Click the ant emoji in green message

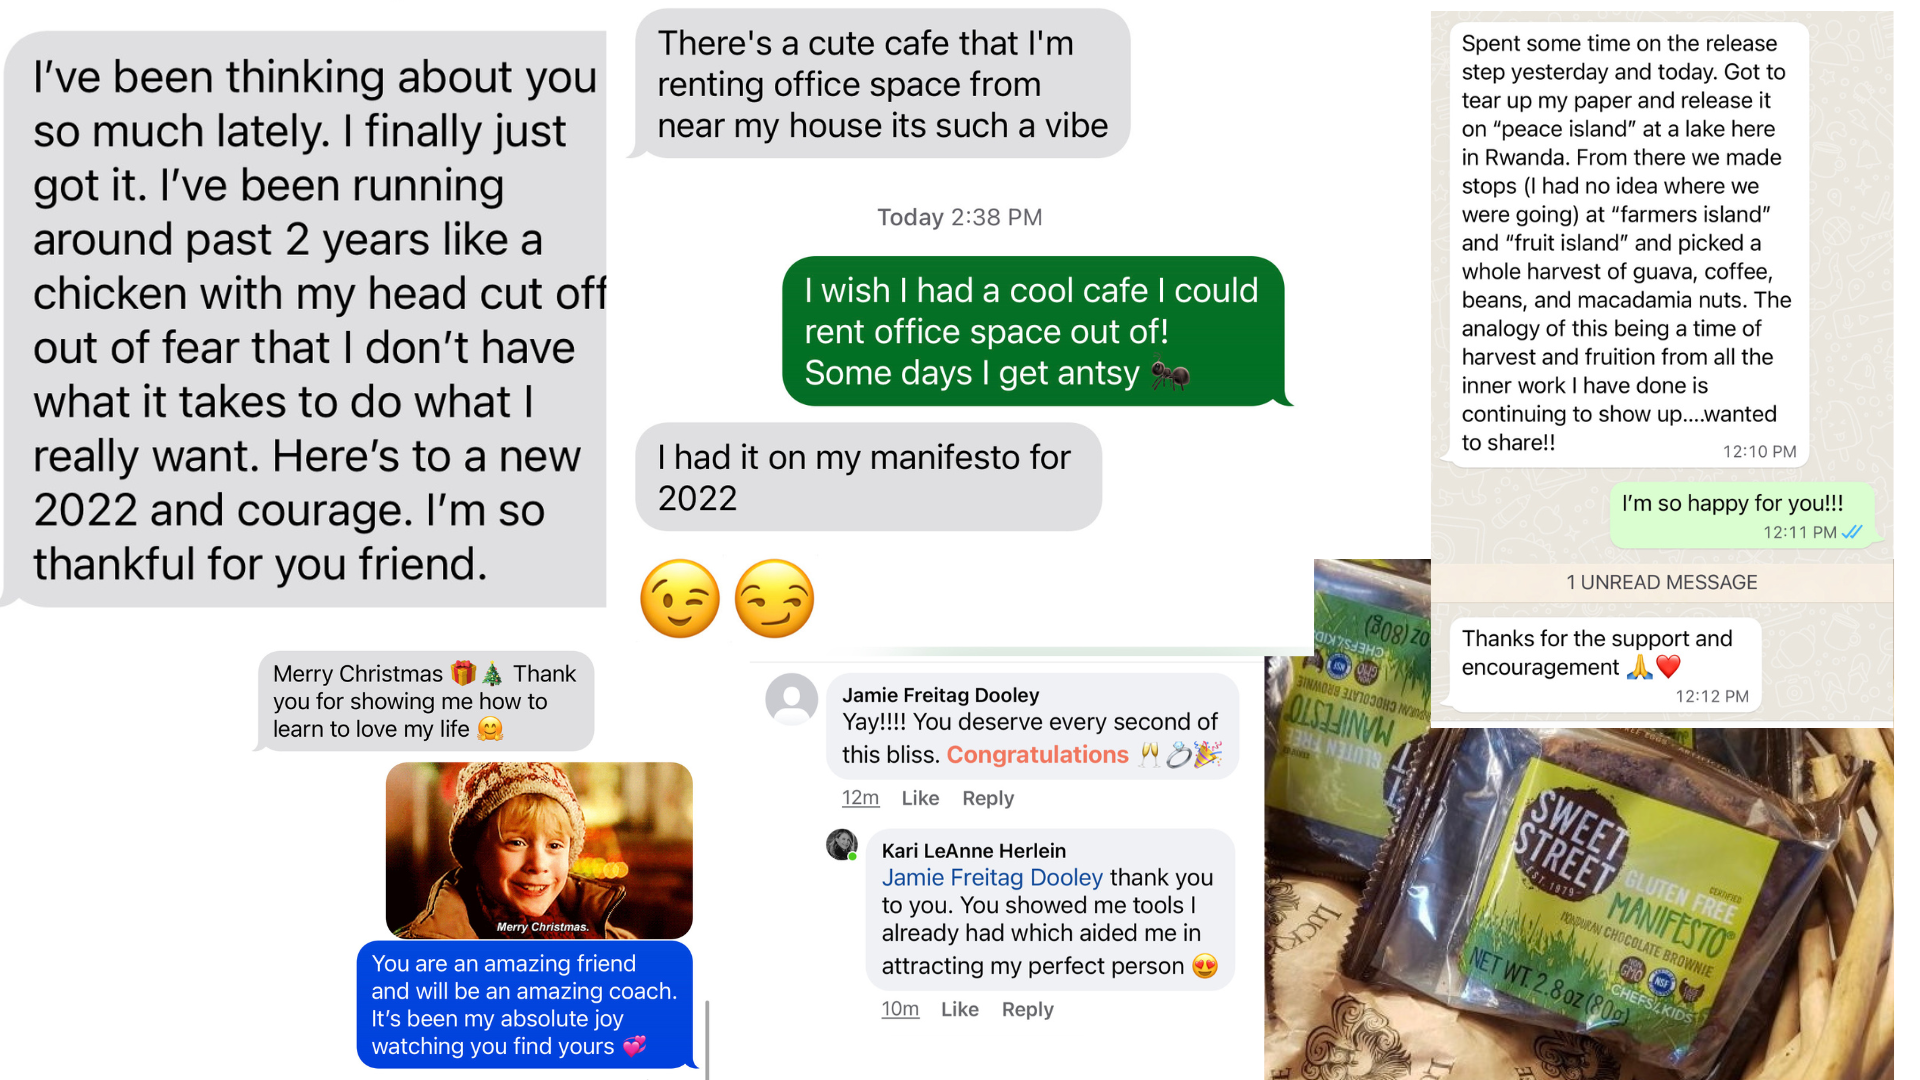tap(1170, 373)
